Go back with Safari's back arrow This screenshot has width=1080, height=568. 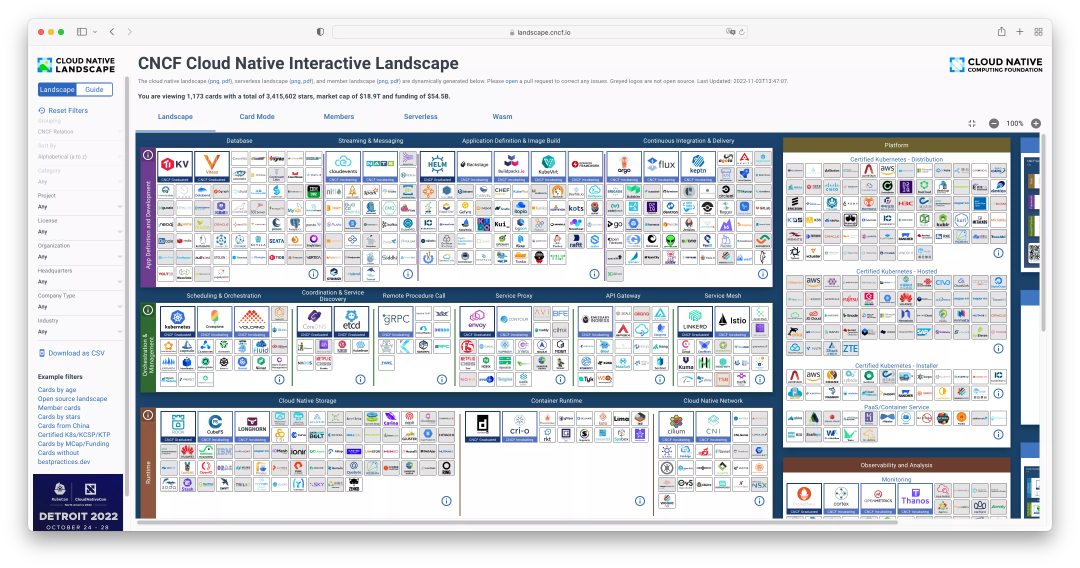112,32
